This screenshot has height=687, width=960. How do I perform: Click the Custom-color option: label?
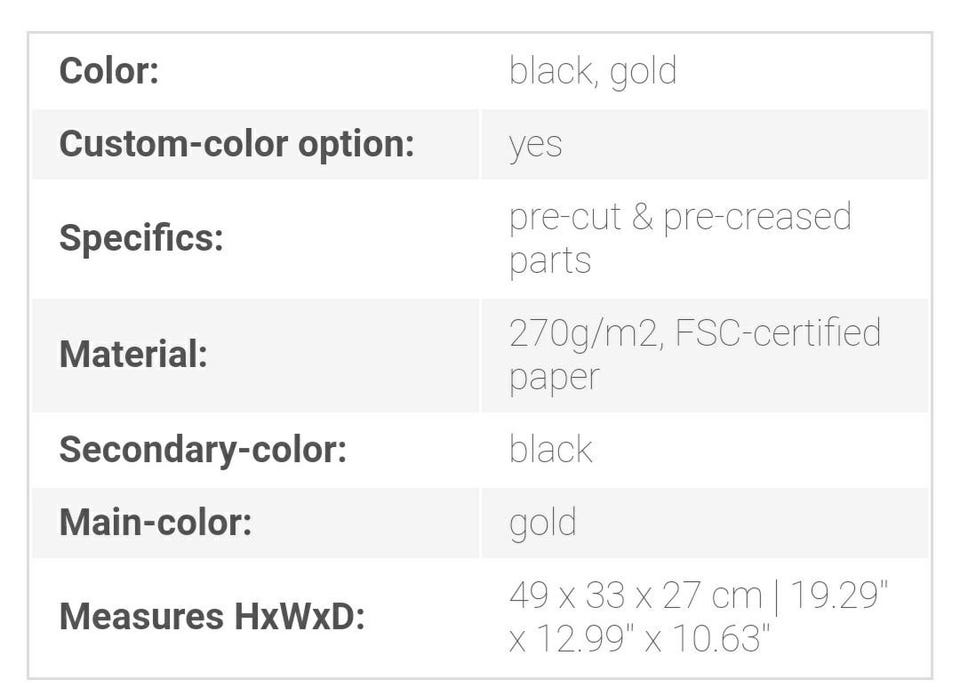click(x=236, y=145)
